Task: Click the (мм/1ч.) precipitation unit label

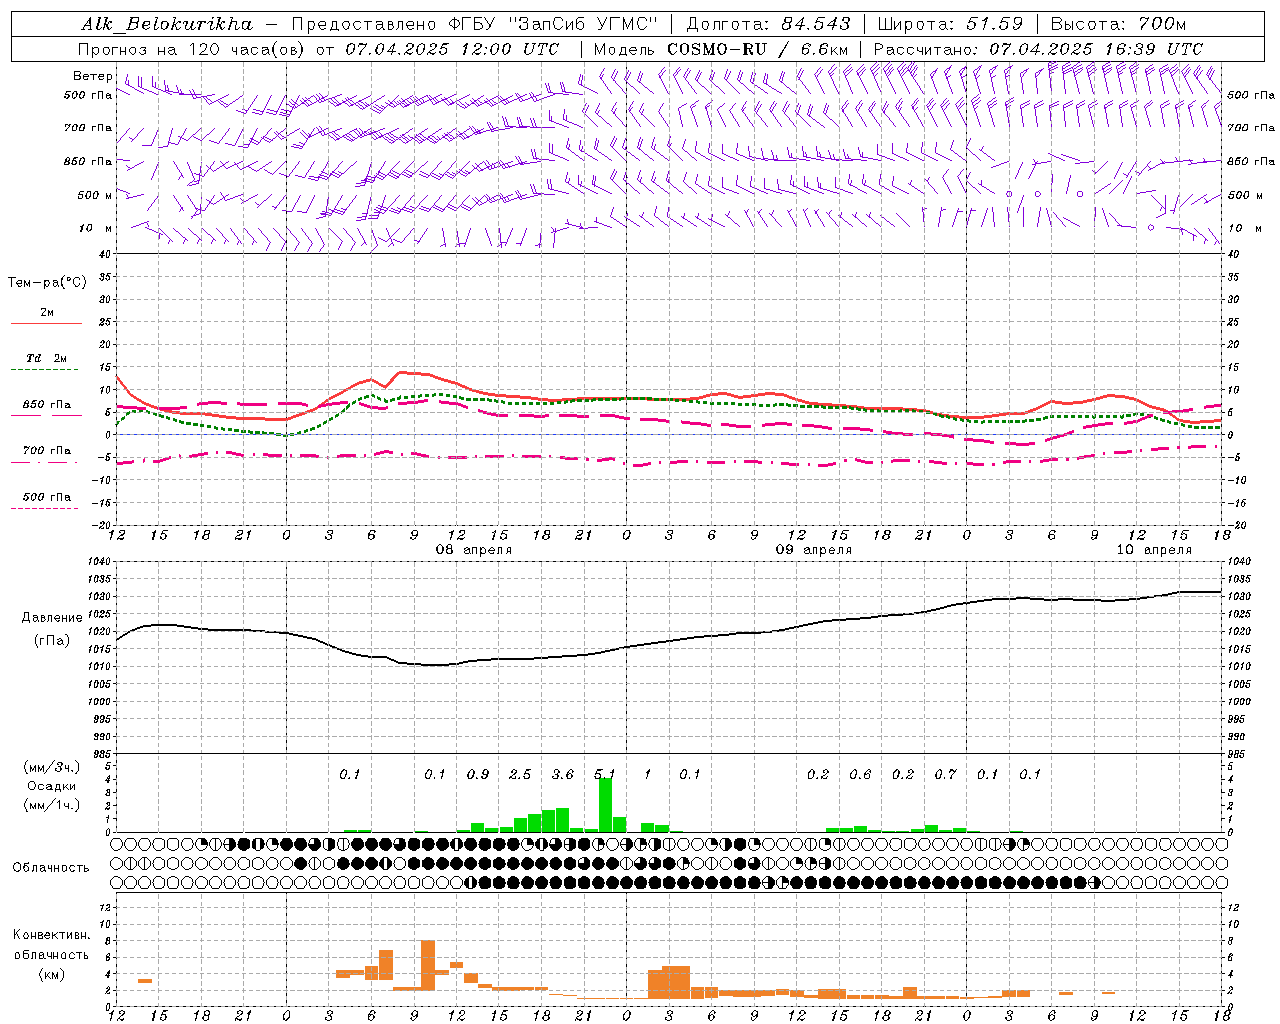Action: pos(52,805)
